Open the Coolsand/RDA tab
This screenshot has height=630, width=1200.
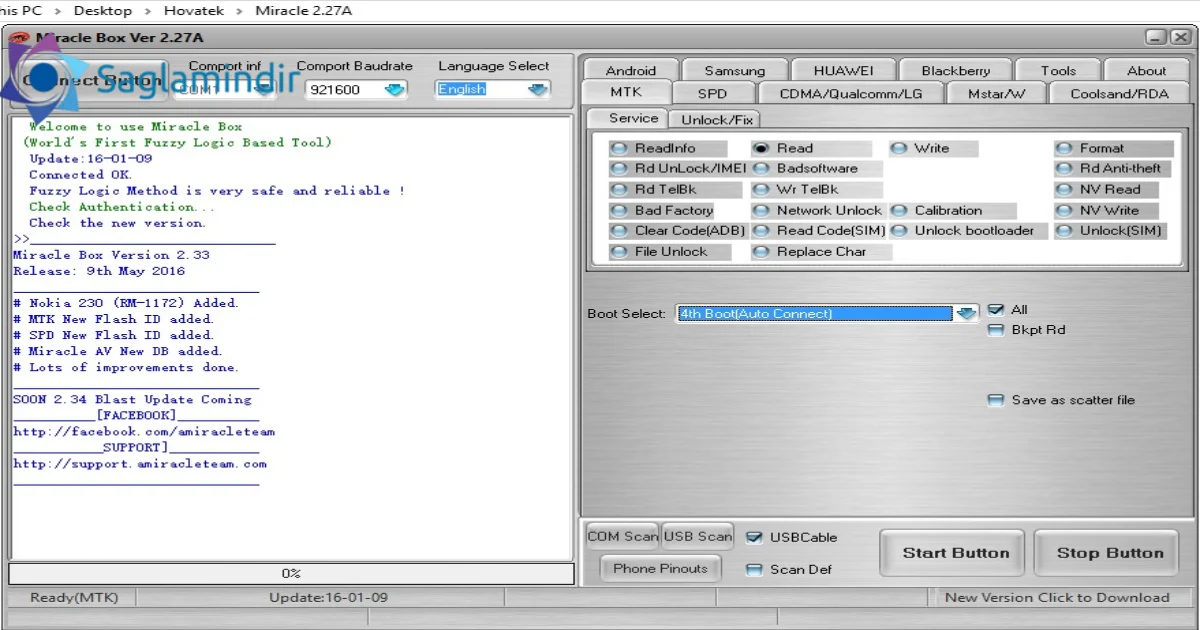[x=1118, y=93]
